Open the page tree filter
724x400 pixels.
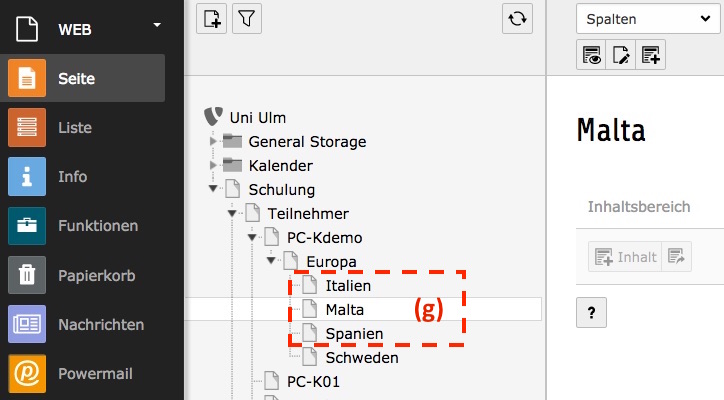[x=247, y=19]
